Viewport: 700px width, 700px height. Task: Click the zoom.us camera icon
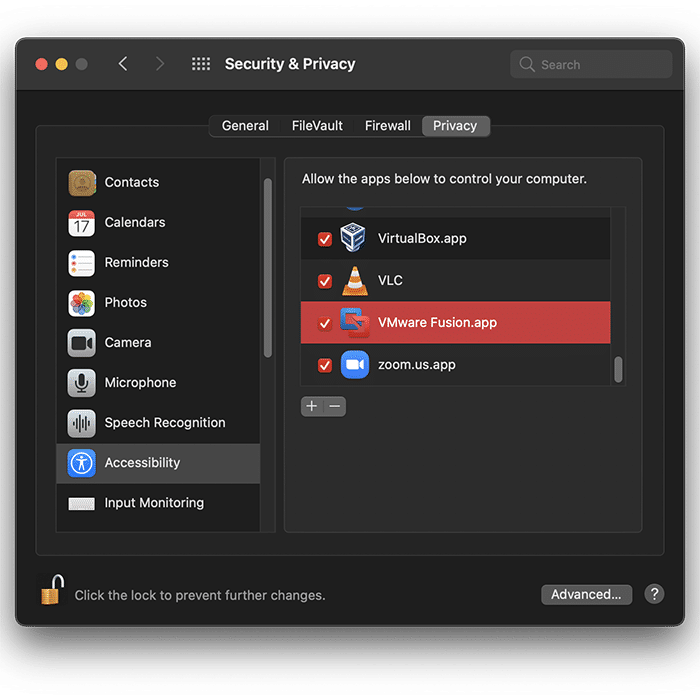tap(355, 365)
